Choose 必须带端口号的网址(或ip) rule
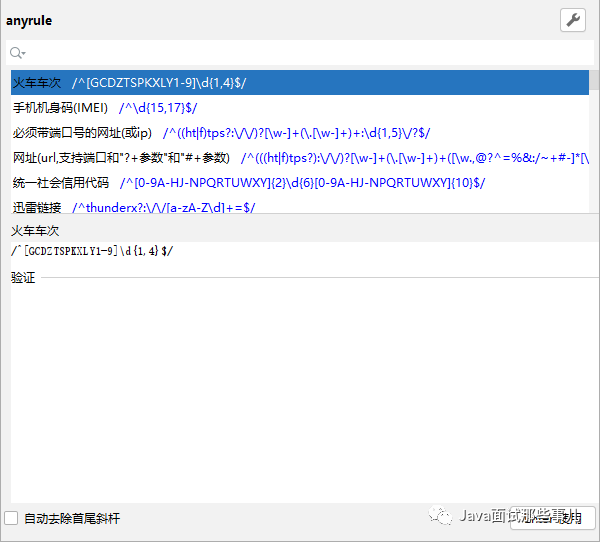600x542 pixels. tap(82, 132)
